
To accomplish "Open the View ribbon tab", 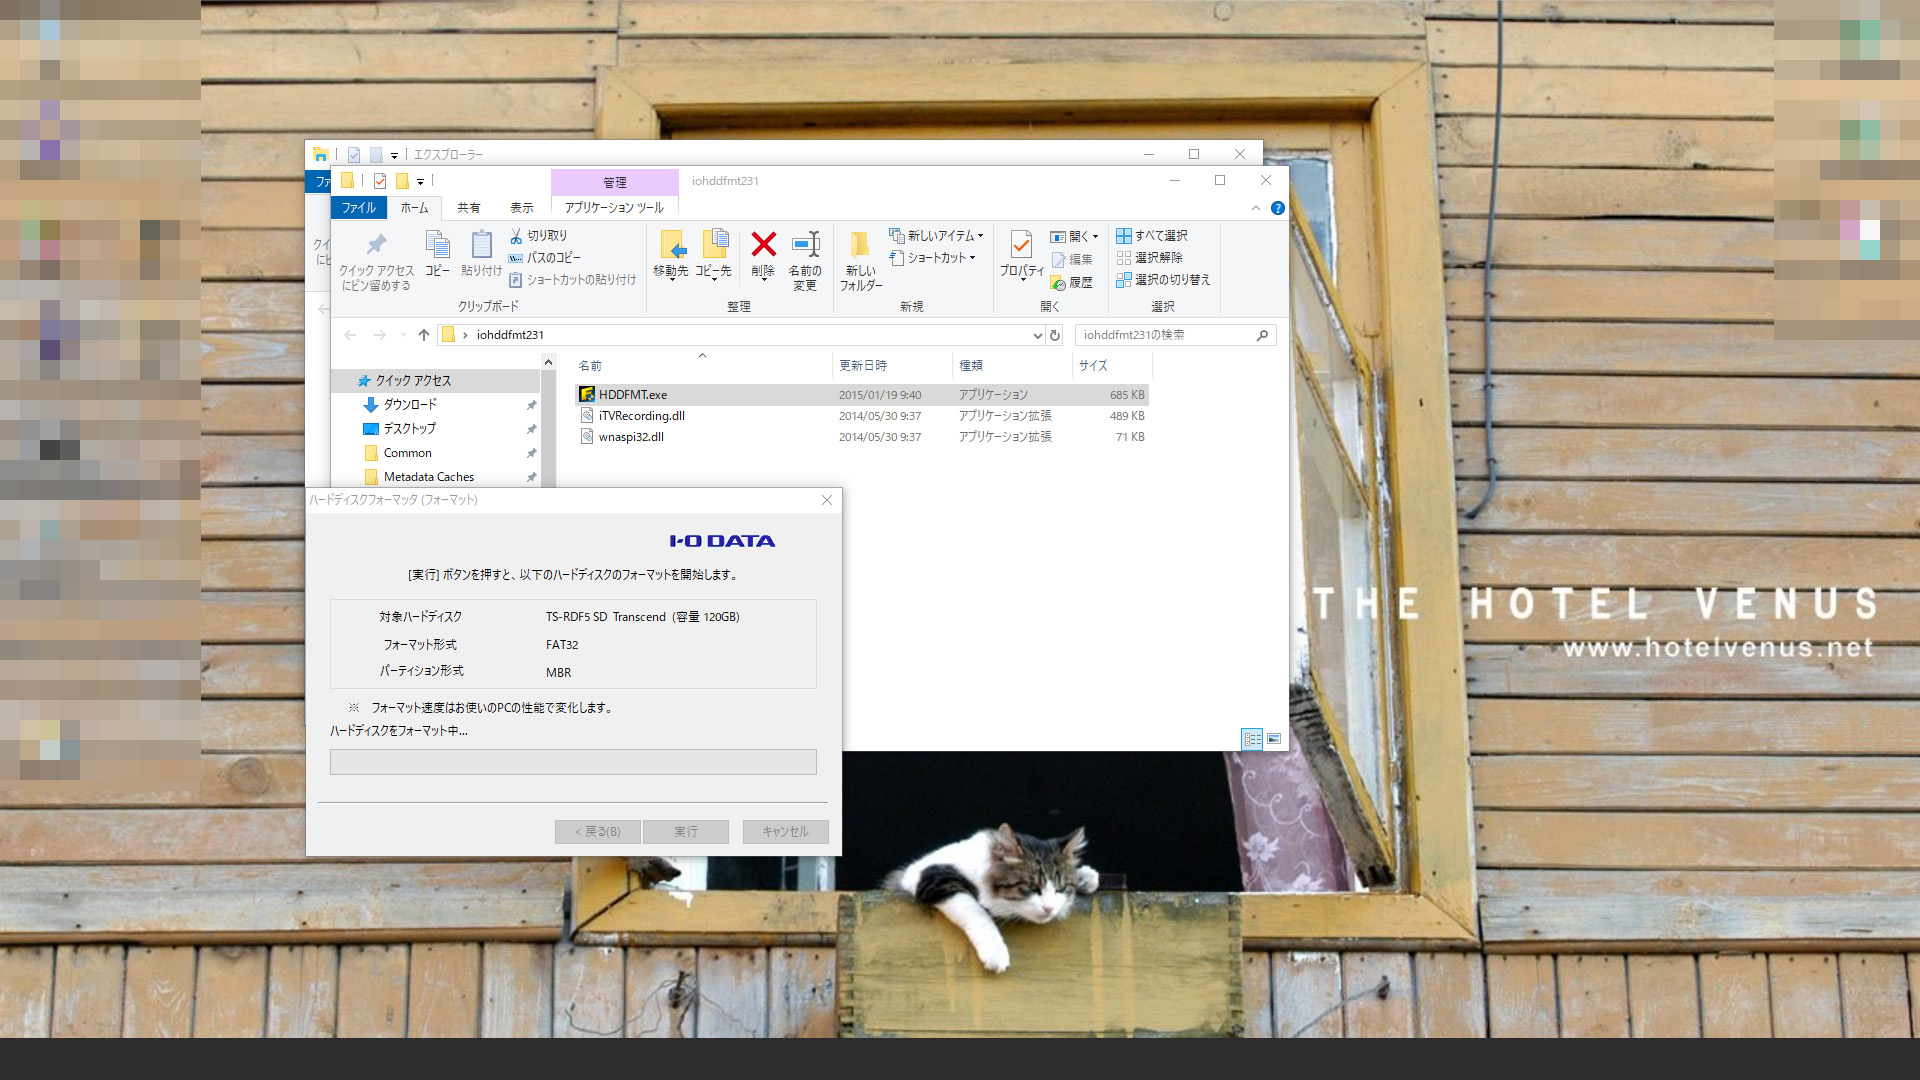I will pos(521,208).
